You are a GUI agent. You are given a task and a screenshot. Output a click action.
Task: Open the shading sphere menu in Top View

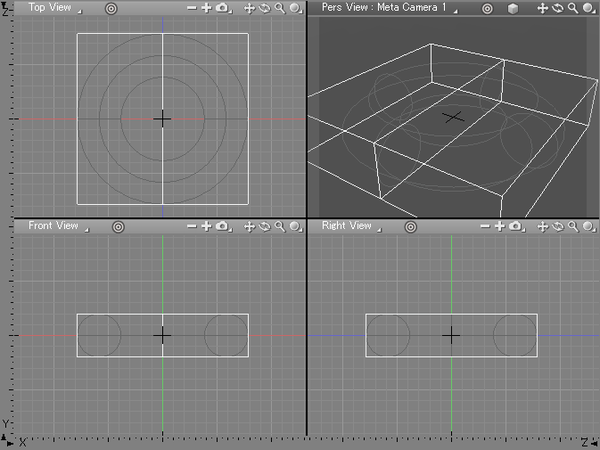[x=295, y=8]
